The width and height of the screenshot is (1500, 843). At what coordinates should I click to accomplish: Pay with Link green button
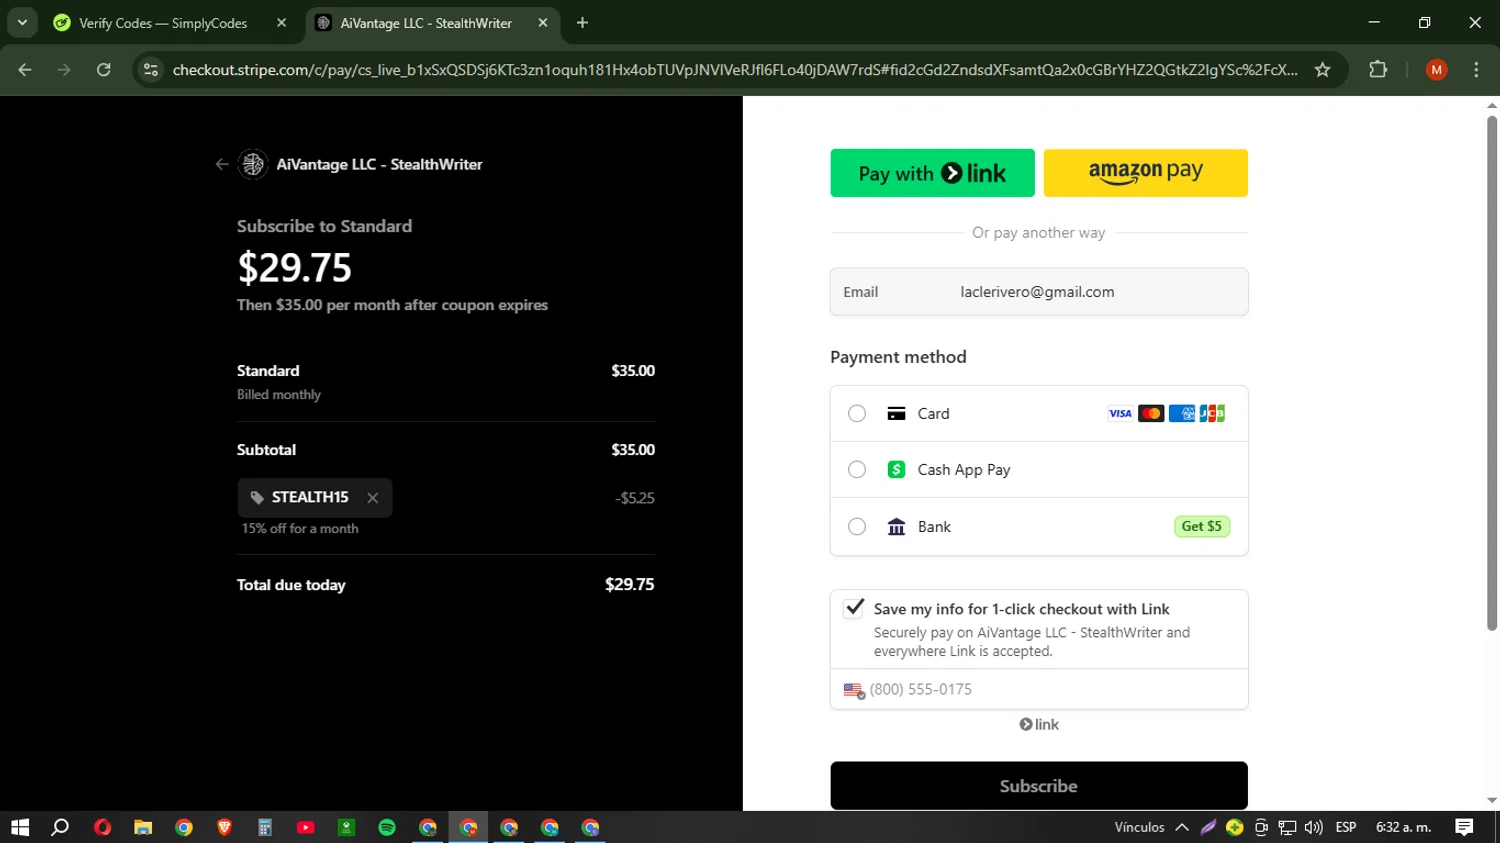click(x=932, y=173)
